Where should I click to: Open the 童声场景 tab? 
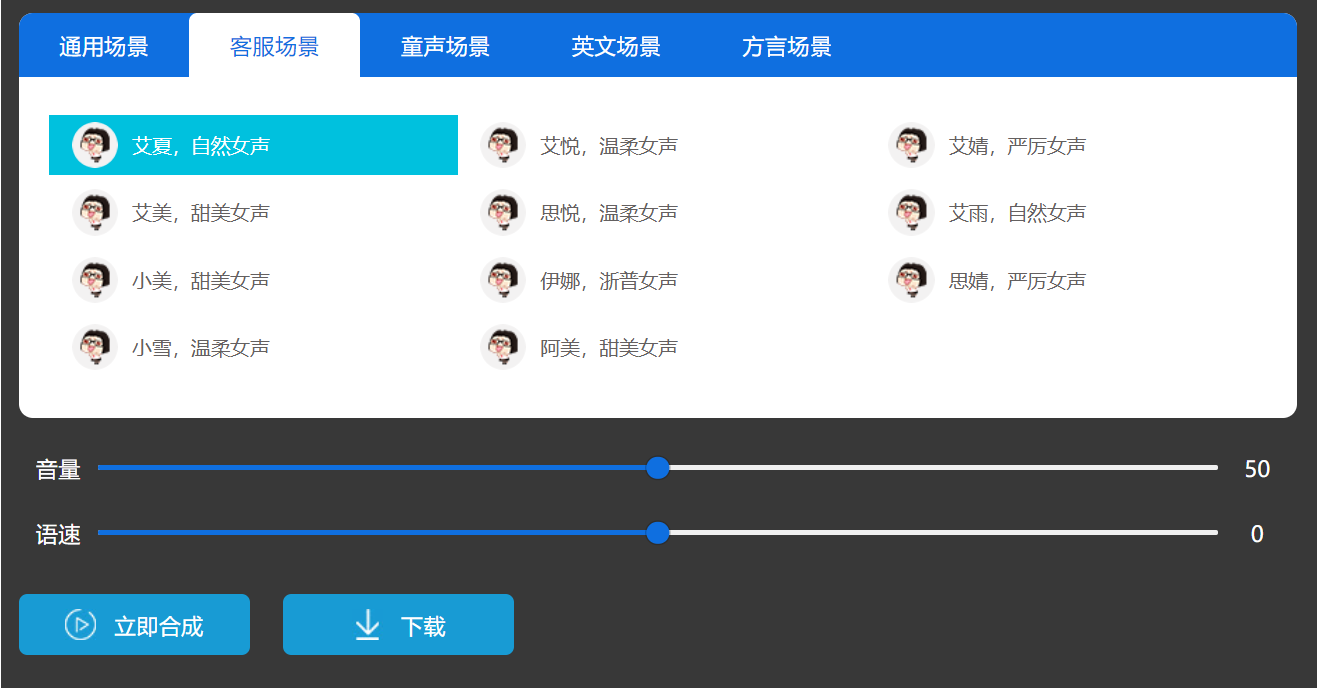445,46
